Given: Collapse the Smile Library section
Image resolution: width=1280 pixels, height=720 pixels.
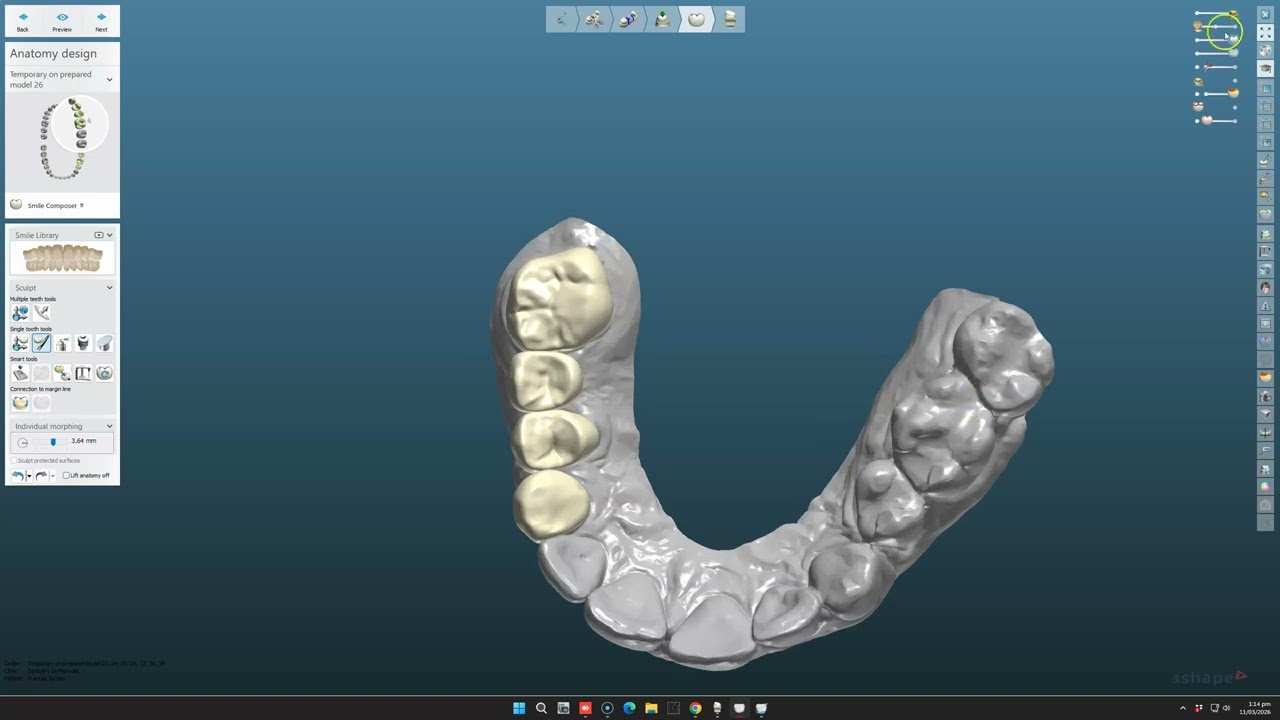Looking at the screenshot, I should pos(109,235).
